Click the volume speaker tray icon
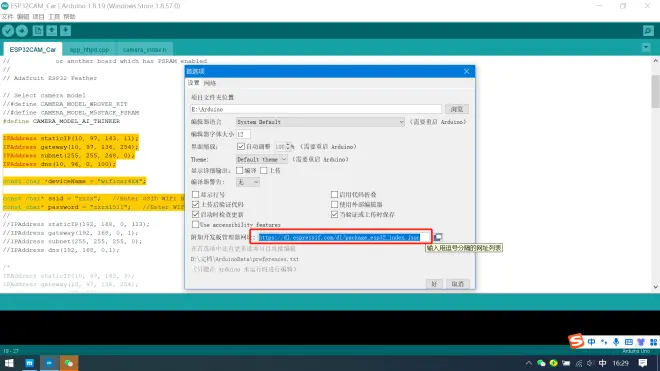 click(590, 363)
